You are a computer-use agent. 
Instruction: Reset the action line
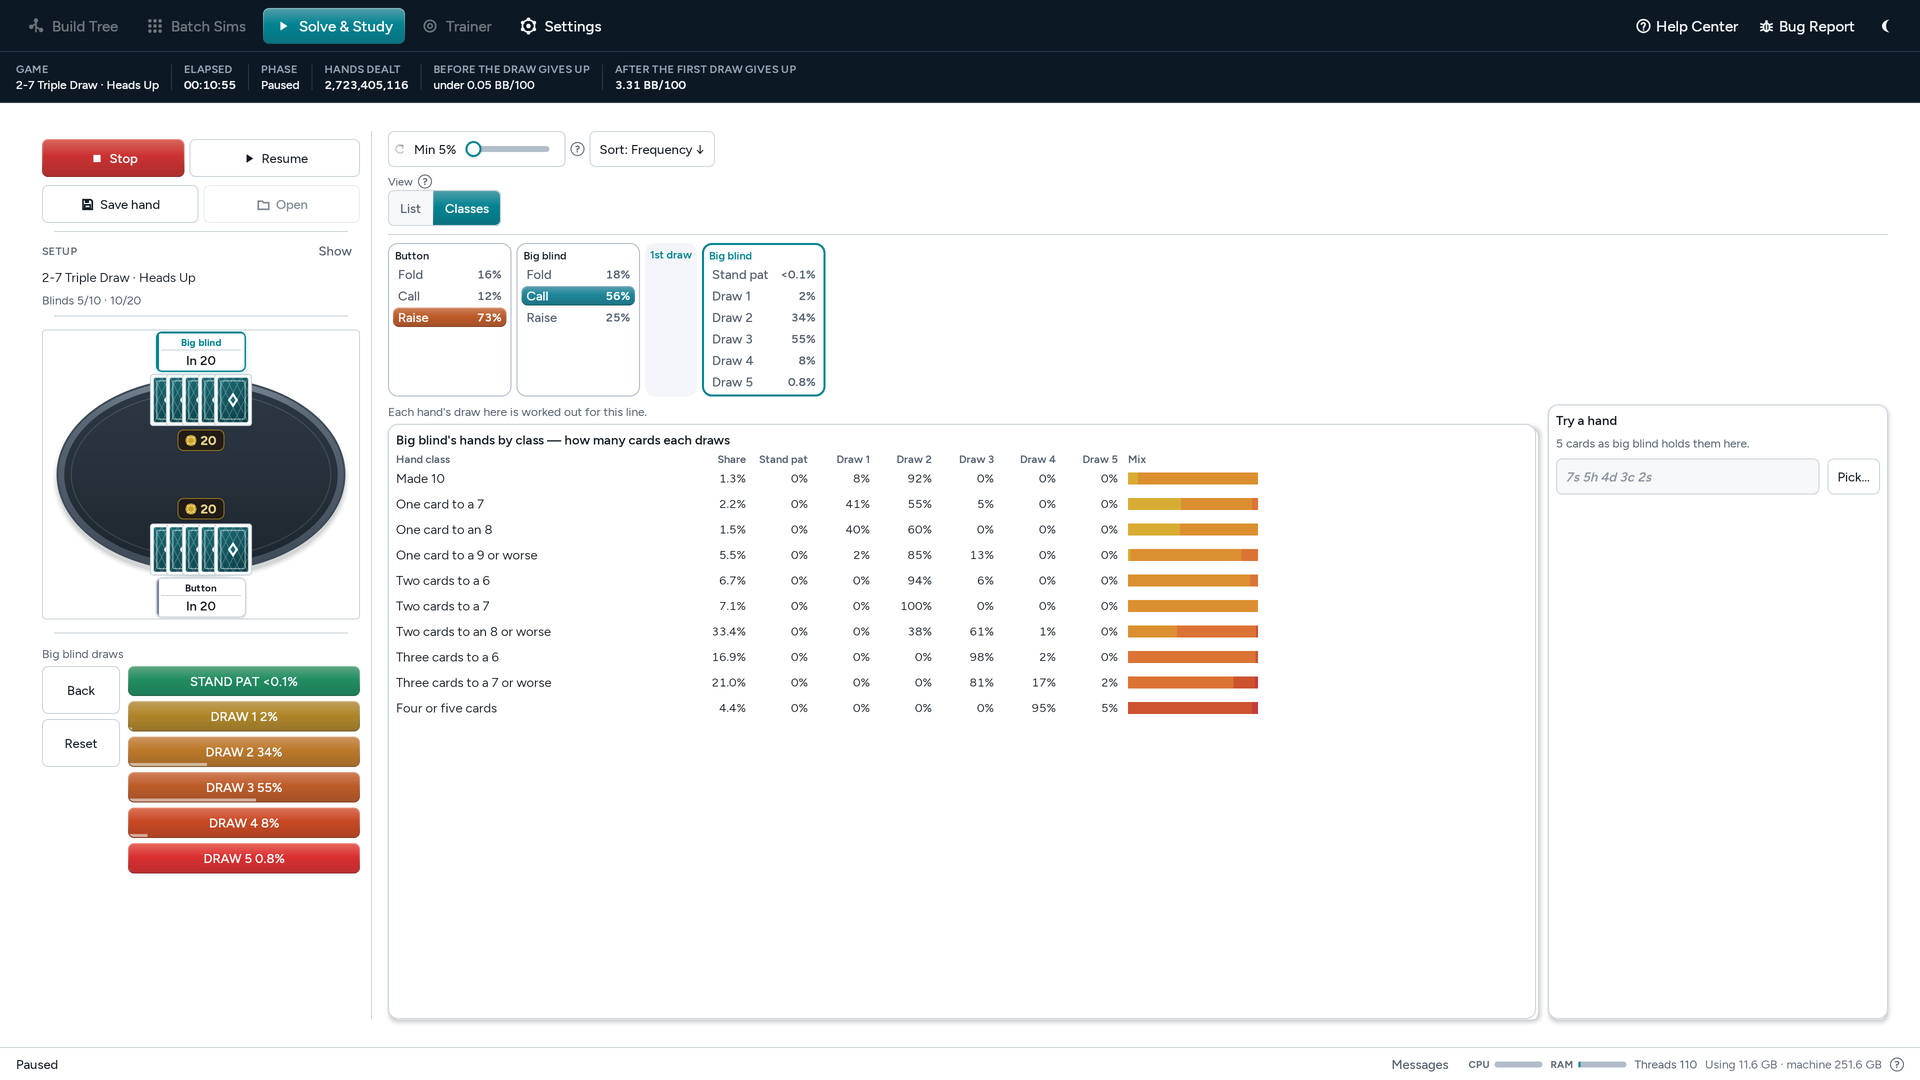point(81,743)
